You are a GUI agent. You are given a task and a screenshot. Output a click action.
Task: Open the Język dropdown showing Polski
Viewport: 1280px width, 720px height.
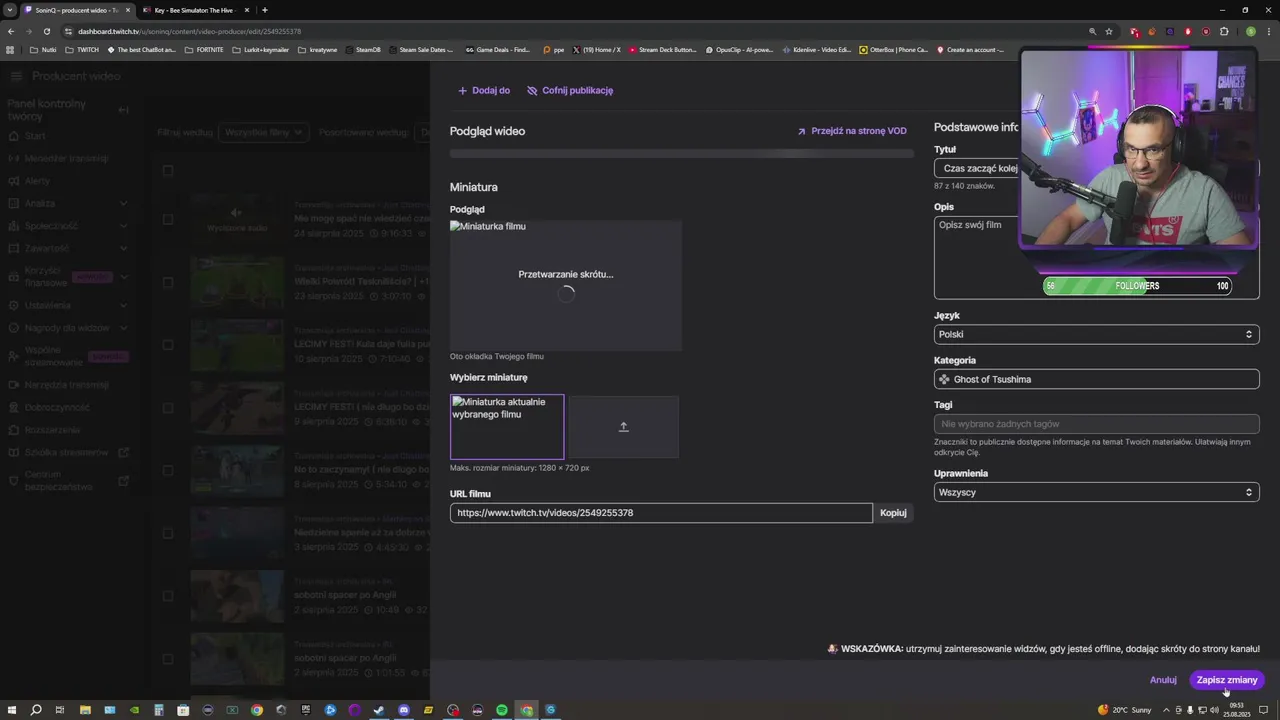tap(1096, 334)
